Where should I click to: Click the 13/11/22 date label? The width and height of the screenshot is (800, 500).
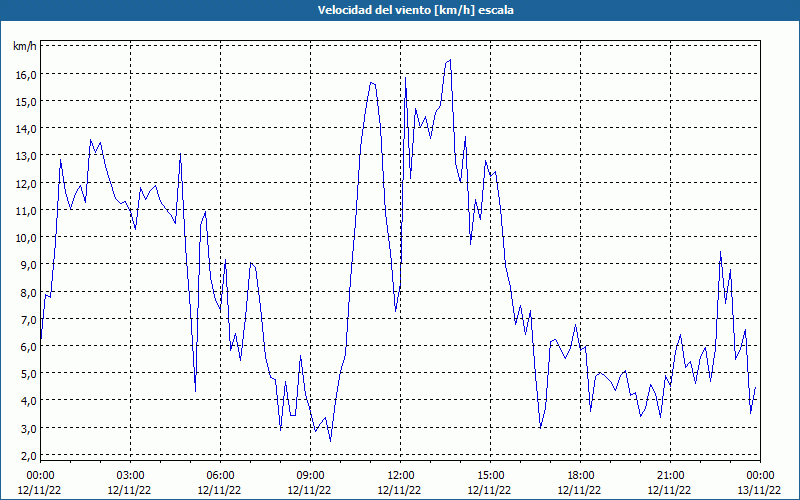click(759, 490)
